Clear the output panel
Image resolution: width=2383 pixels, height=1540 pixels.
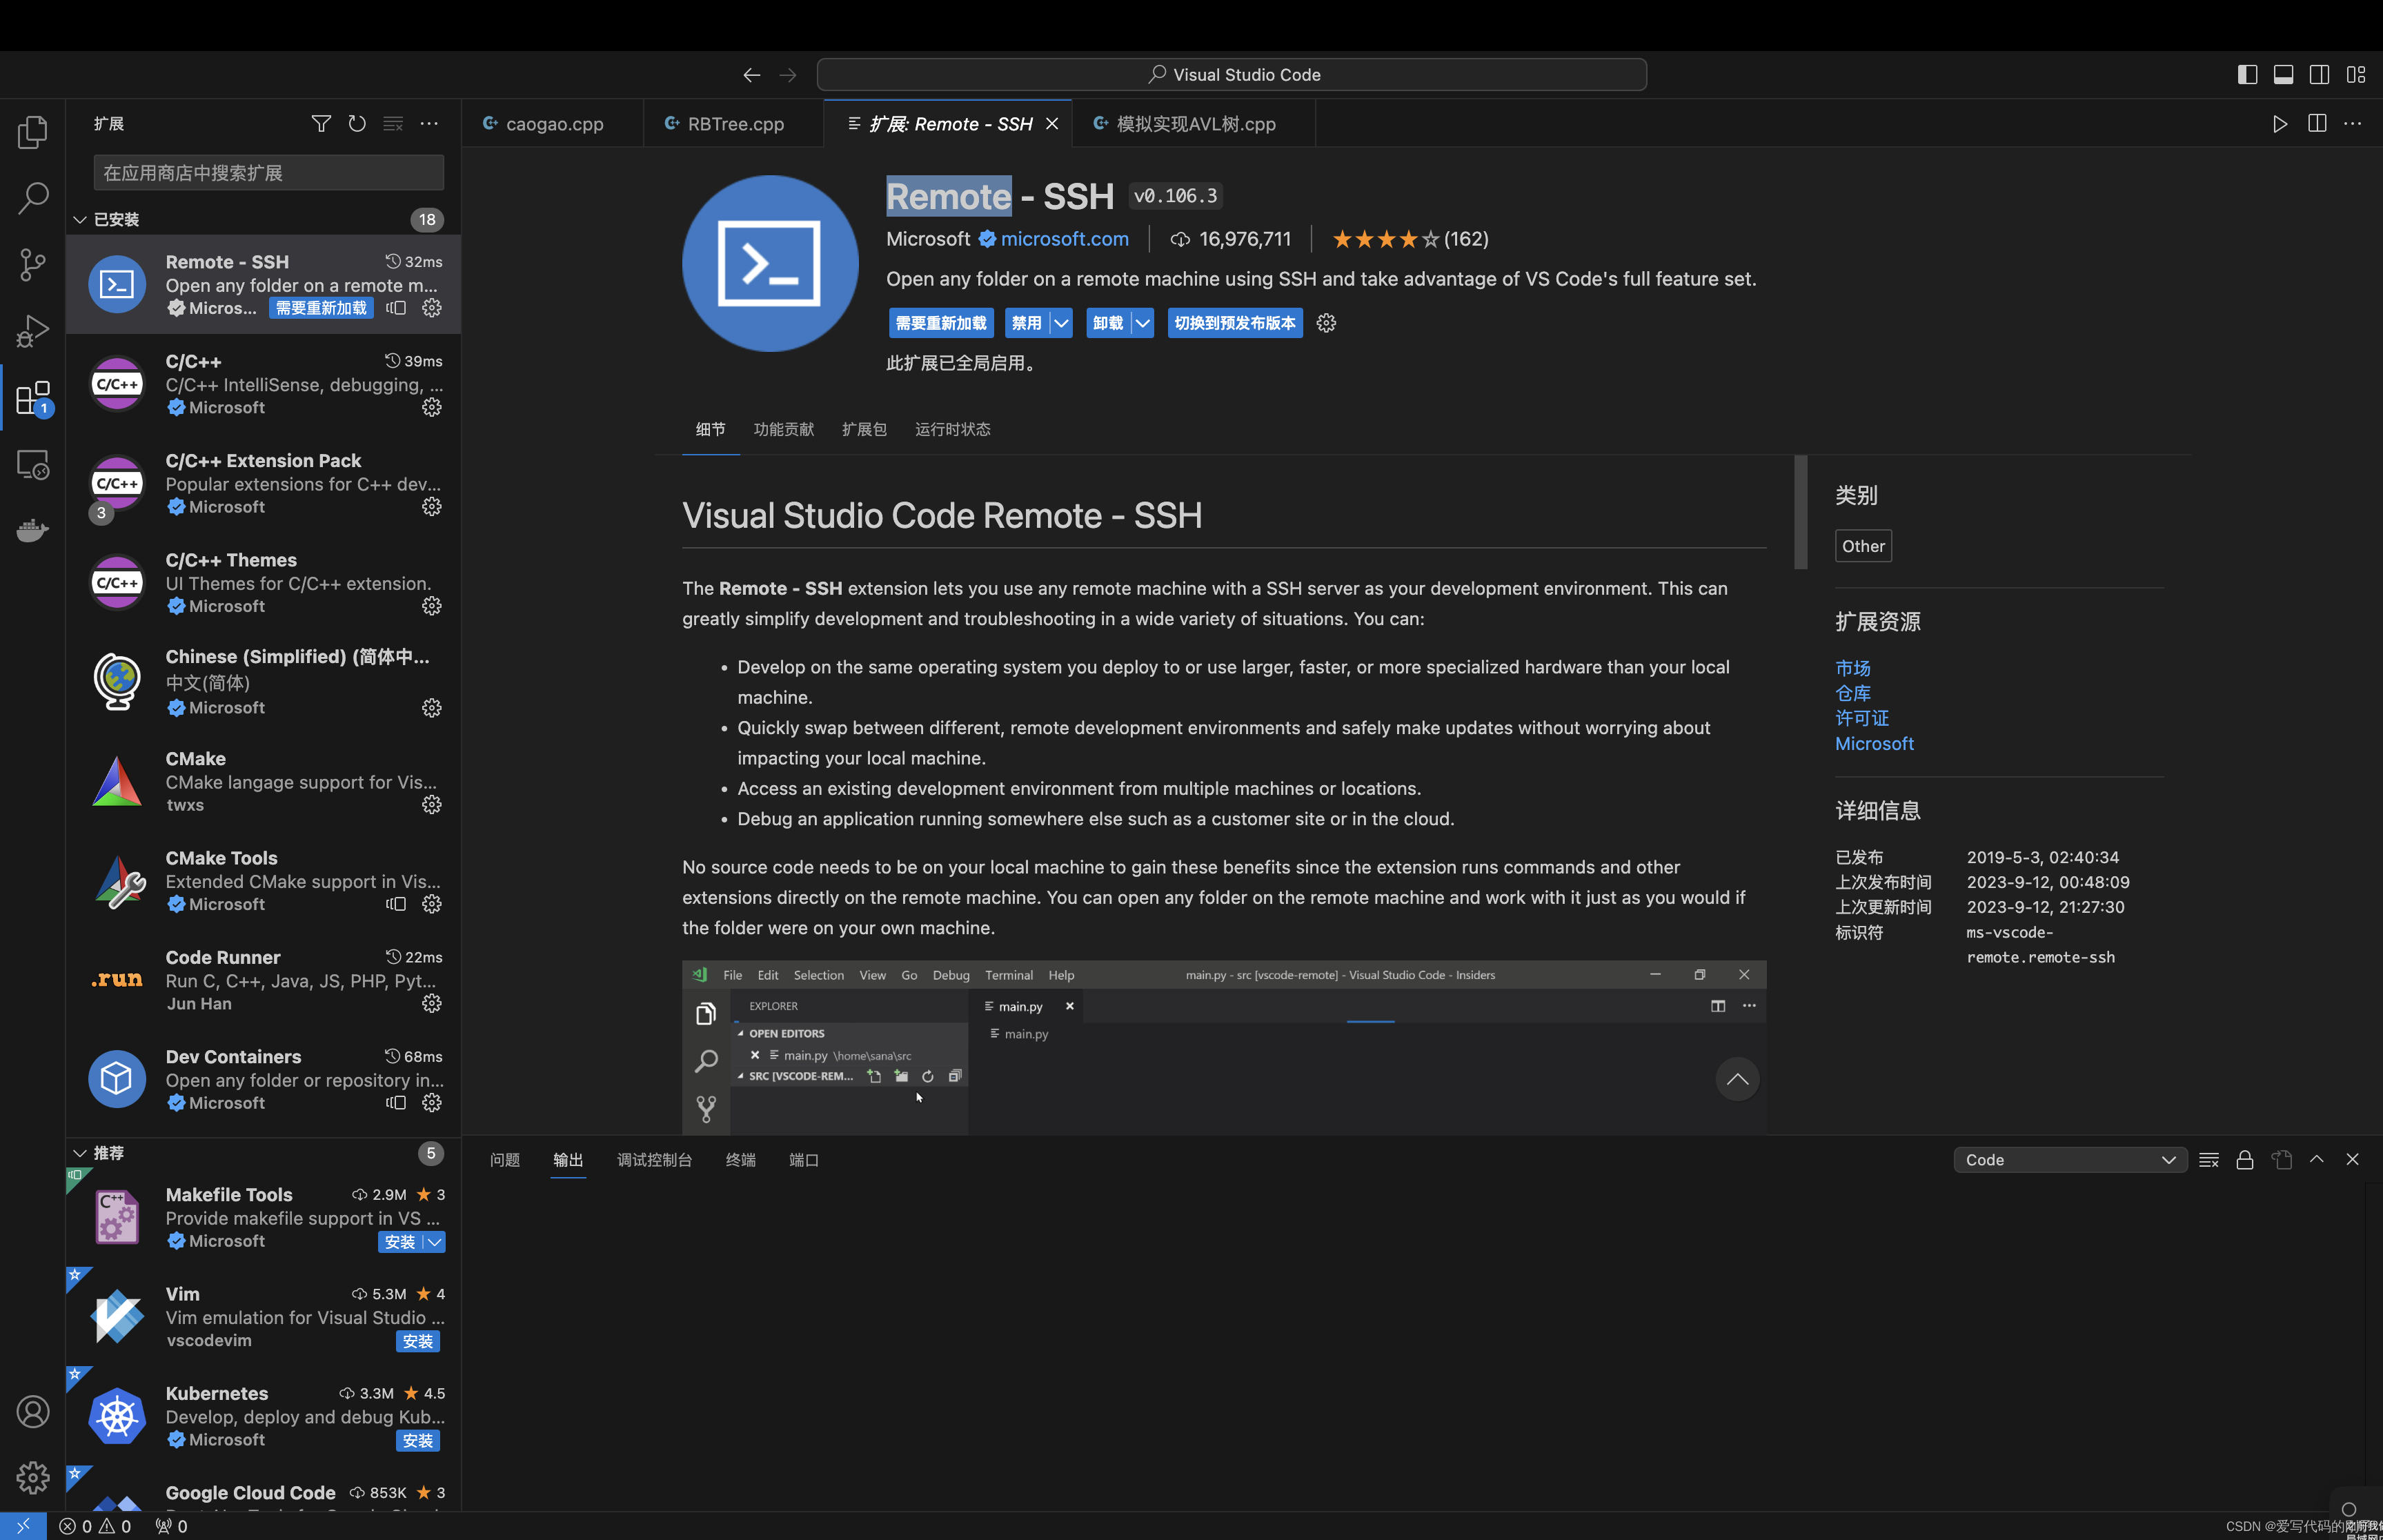pos(2209,1159)
